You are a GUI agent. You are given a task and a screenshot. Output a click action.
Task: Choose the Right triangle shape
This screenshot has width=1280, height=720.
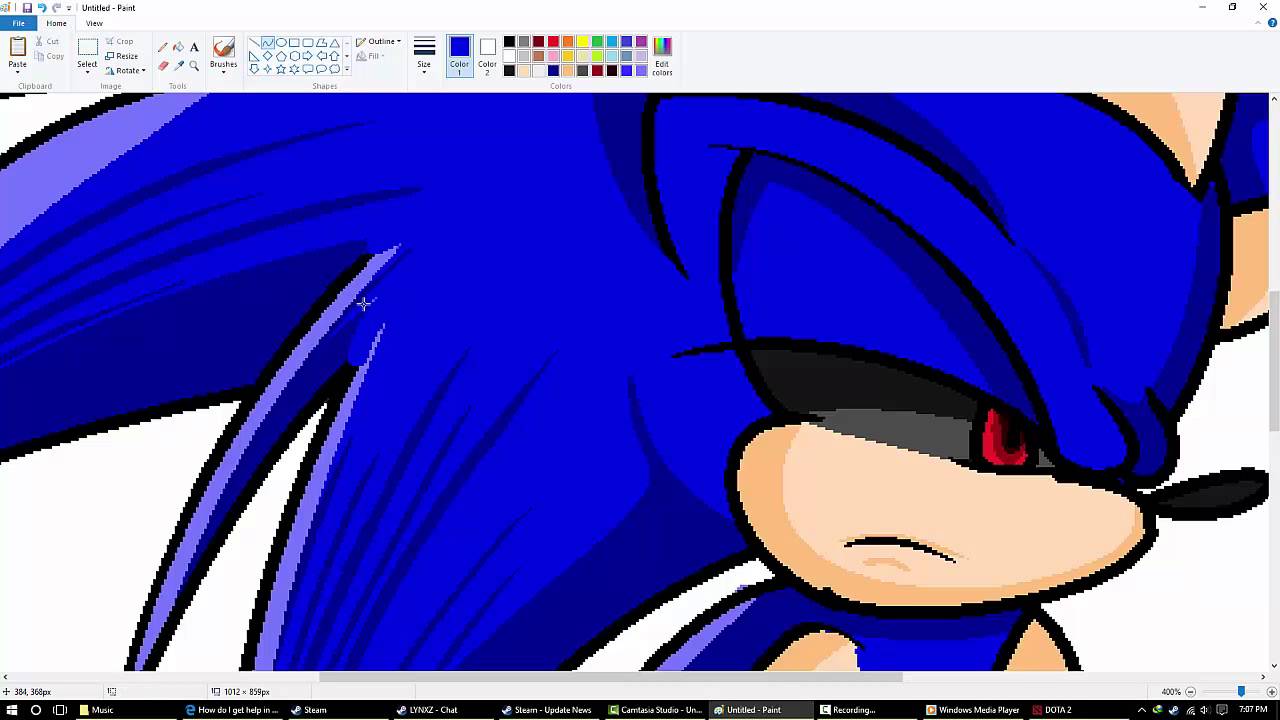pos(255,56)
